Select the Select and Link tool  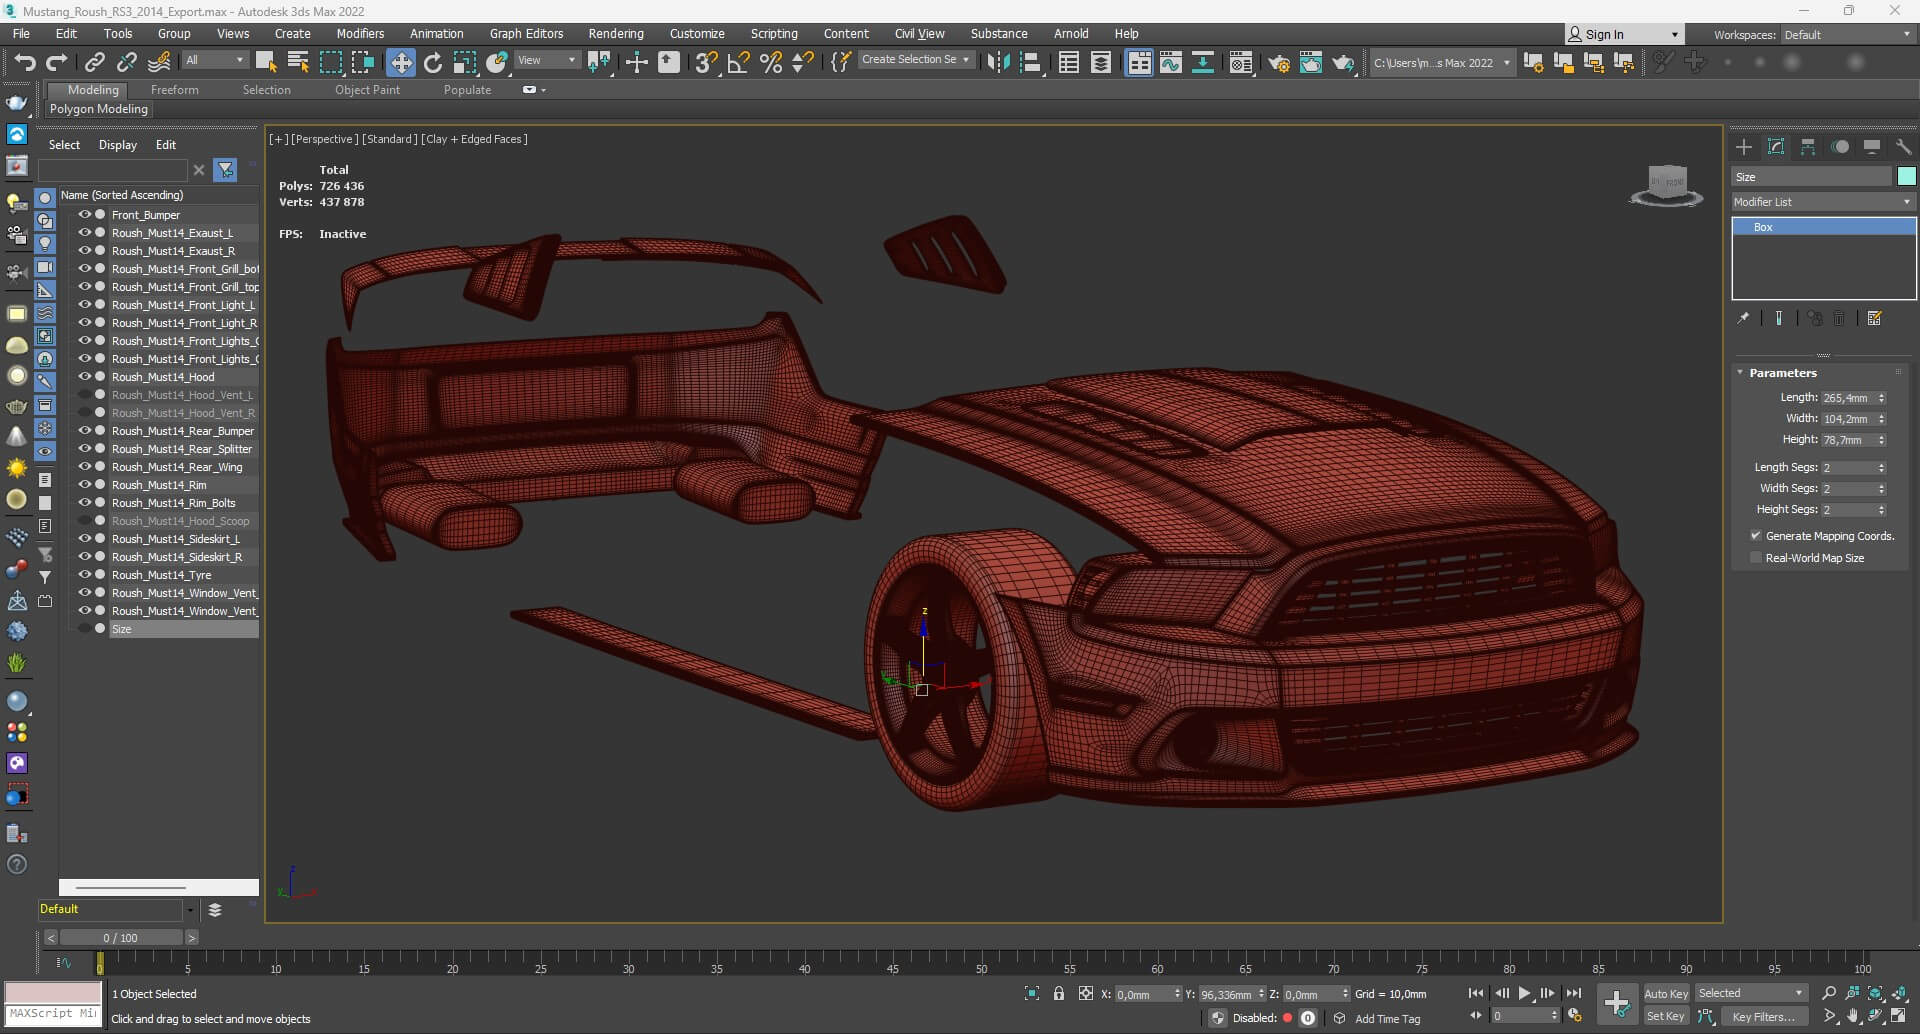point(95,62)
